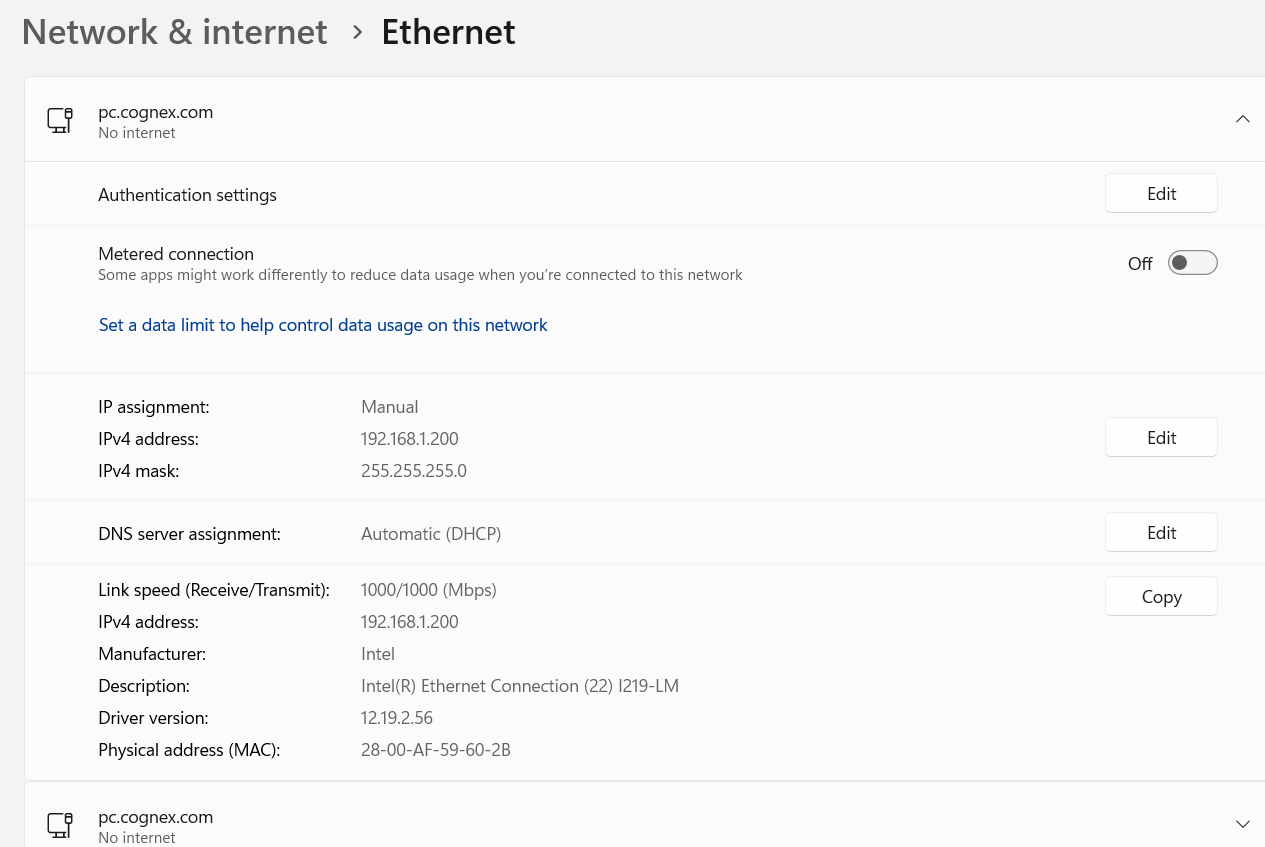
Task: Click the IP assignment label
Action: [x=154, y=407]
